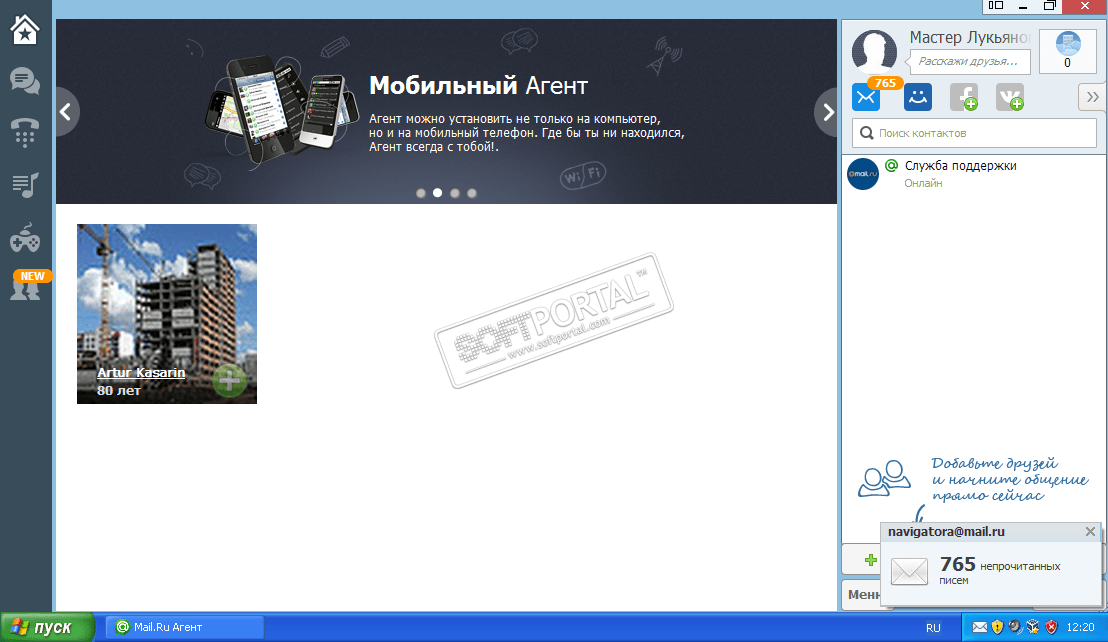Select the first banner pagination dot
The image size is (1108, 642).
[x=420, y=193]
